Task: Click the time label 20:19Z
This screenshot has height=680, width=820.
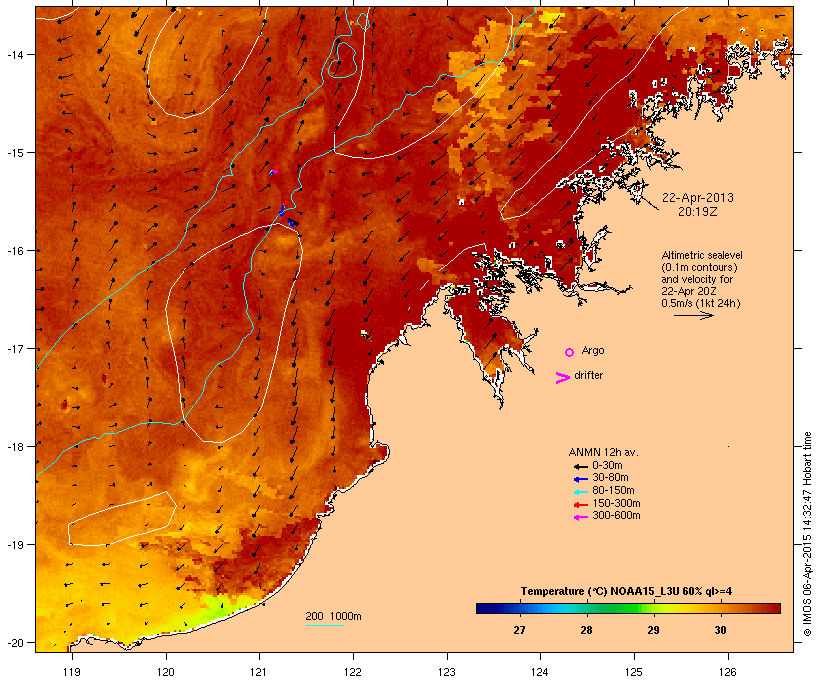Action: coord(698,212)
